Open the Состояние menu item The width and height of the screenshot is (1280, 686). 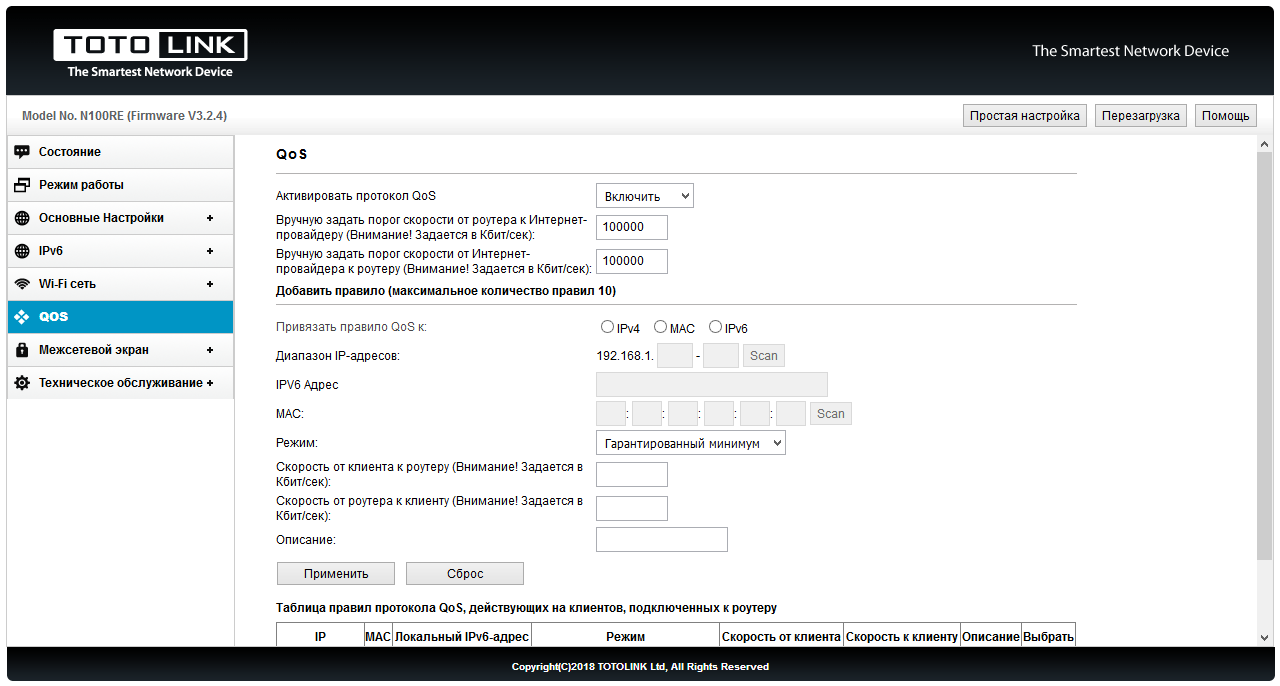120,152
